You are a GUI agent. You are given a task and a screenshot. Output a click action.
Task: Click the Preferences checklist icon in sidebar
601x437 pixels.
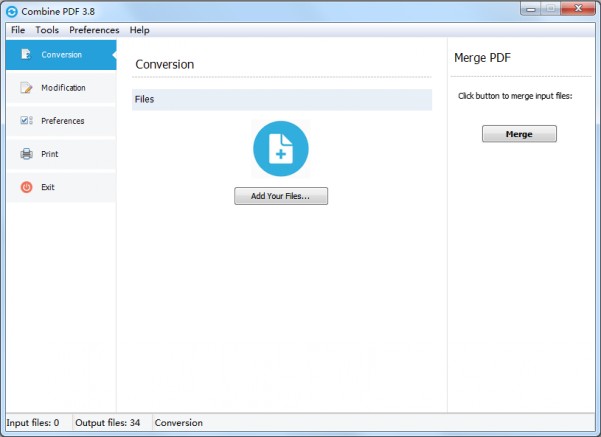click(x=26, y=121)
